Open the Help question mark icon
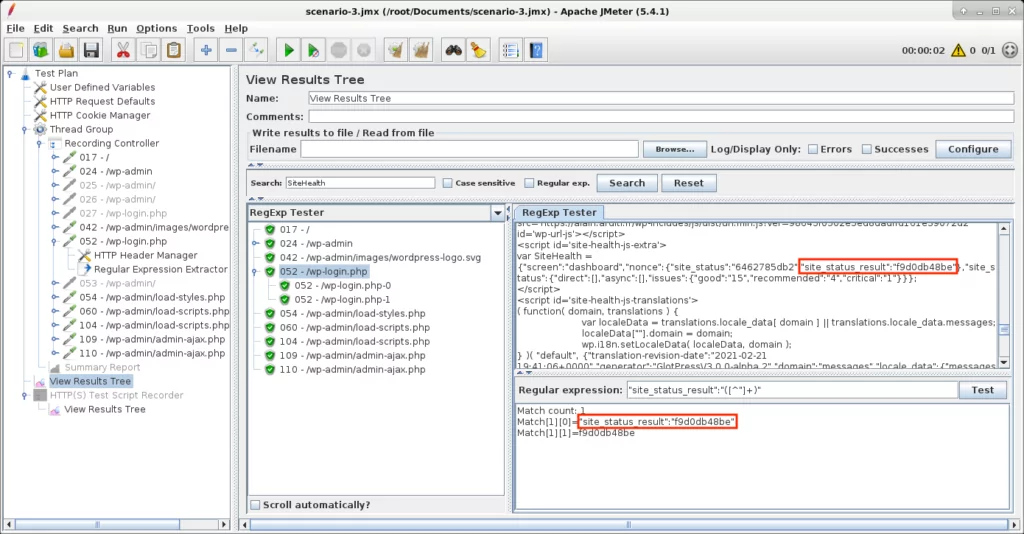The width and height of the screenshot is (1024, 534). (536, 50)
